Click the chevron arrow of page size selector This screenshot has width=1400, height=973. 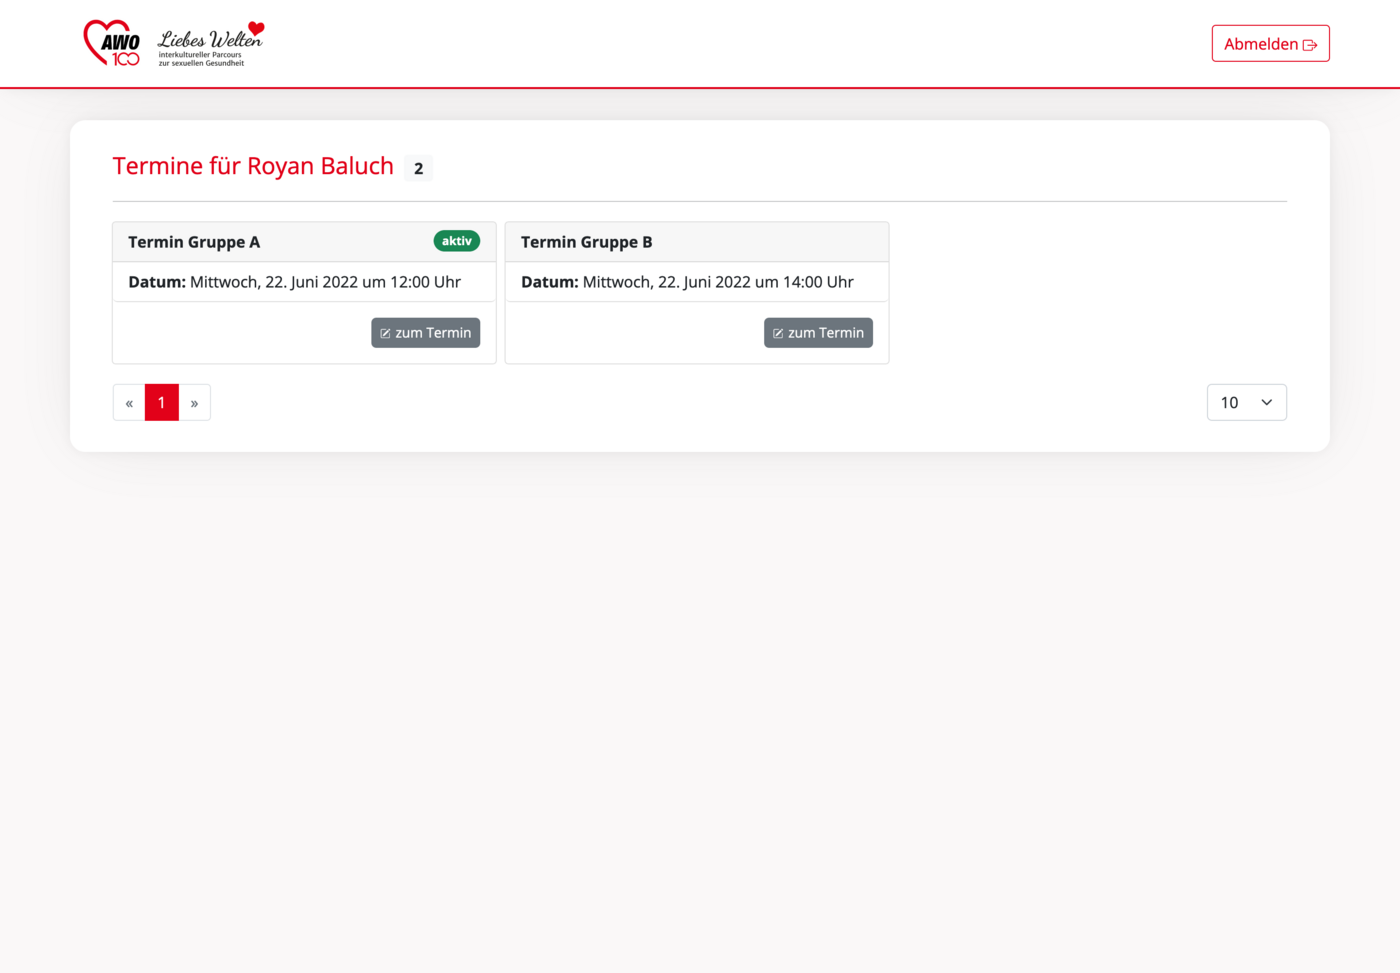(x=1266, y=403)
